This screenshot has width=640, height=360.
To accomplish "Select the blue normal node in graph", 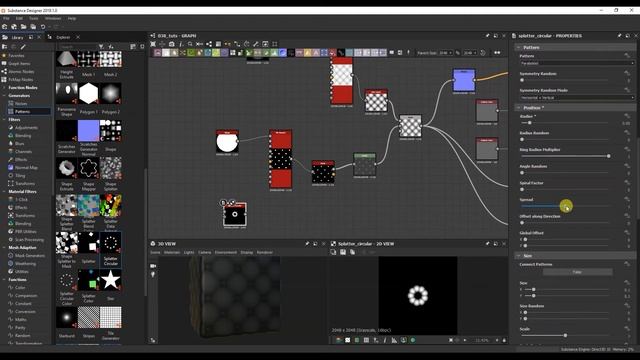I will pyautogui.click(x=464, y=80).
